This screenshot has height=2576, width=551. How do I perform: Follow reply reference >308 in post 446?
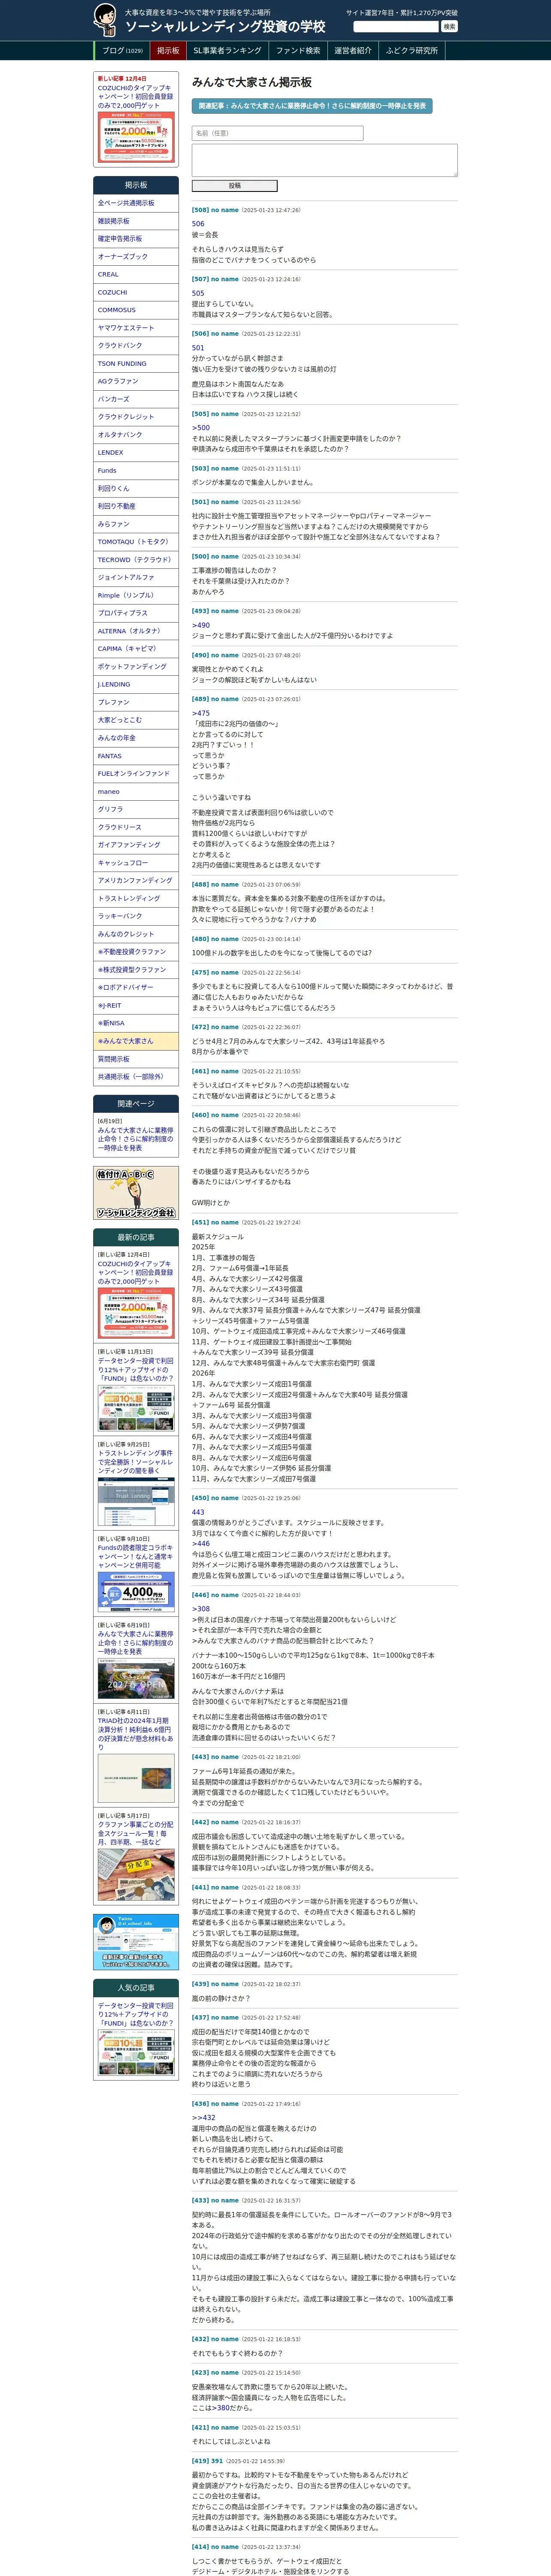pyautogui.click(x=201, y=1609)
